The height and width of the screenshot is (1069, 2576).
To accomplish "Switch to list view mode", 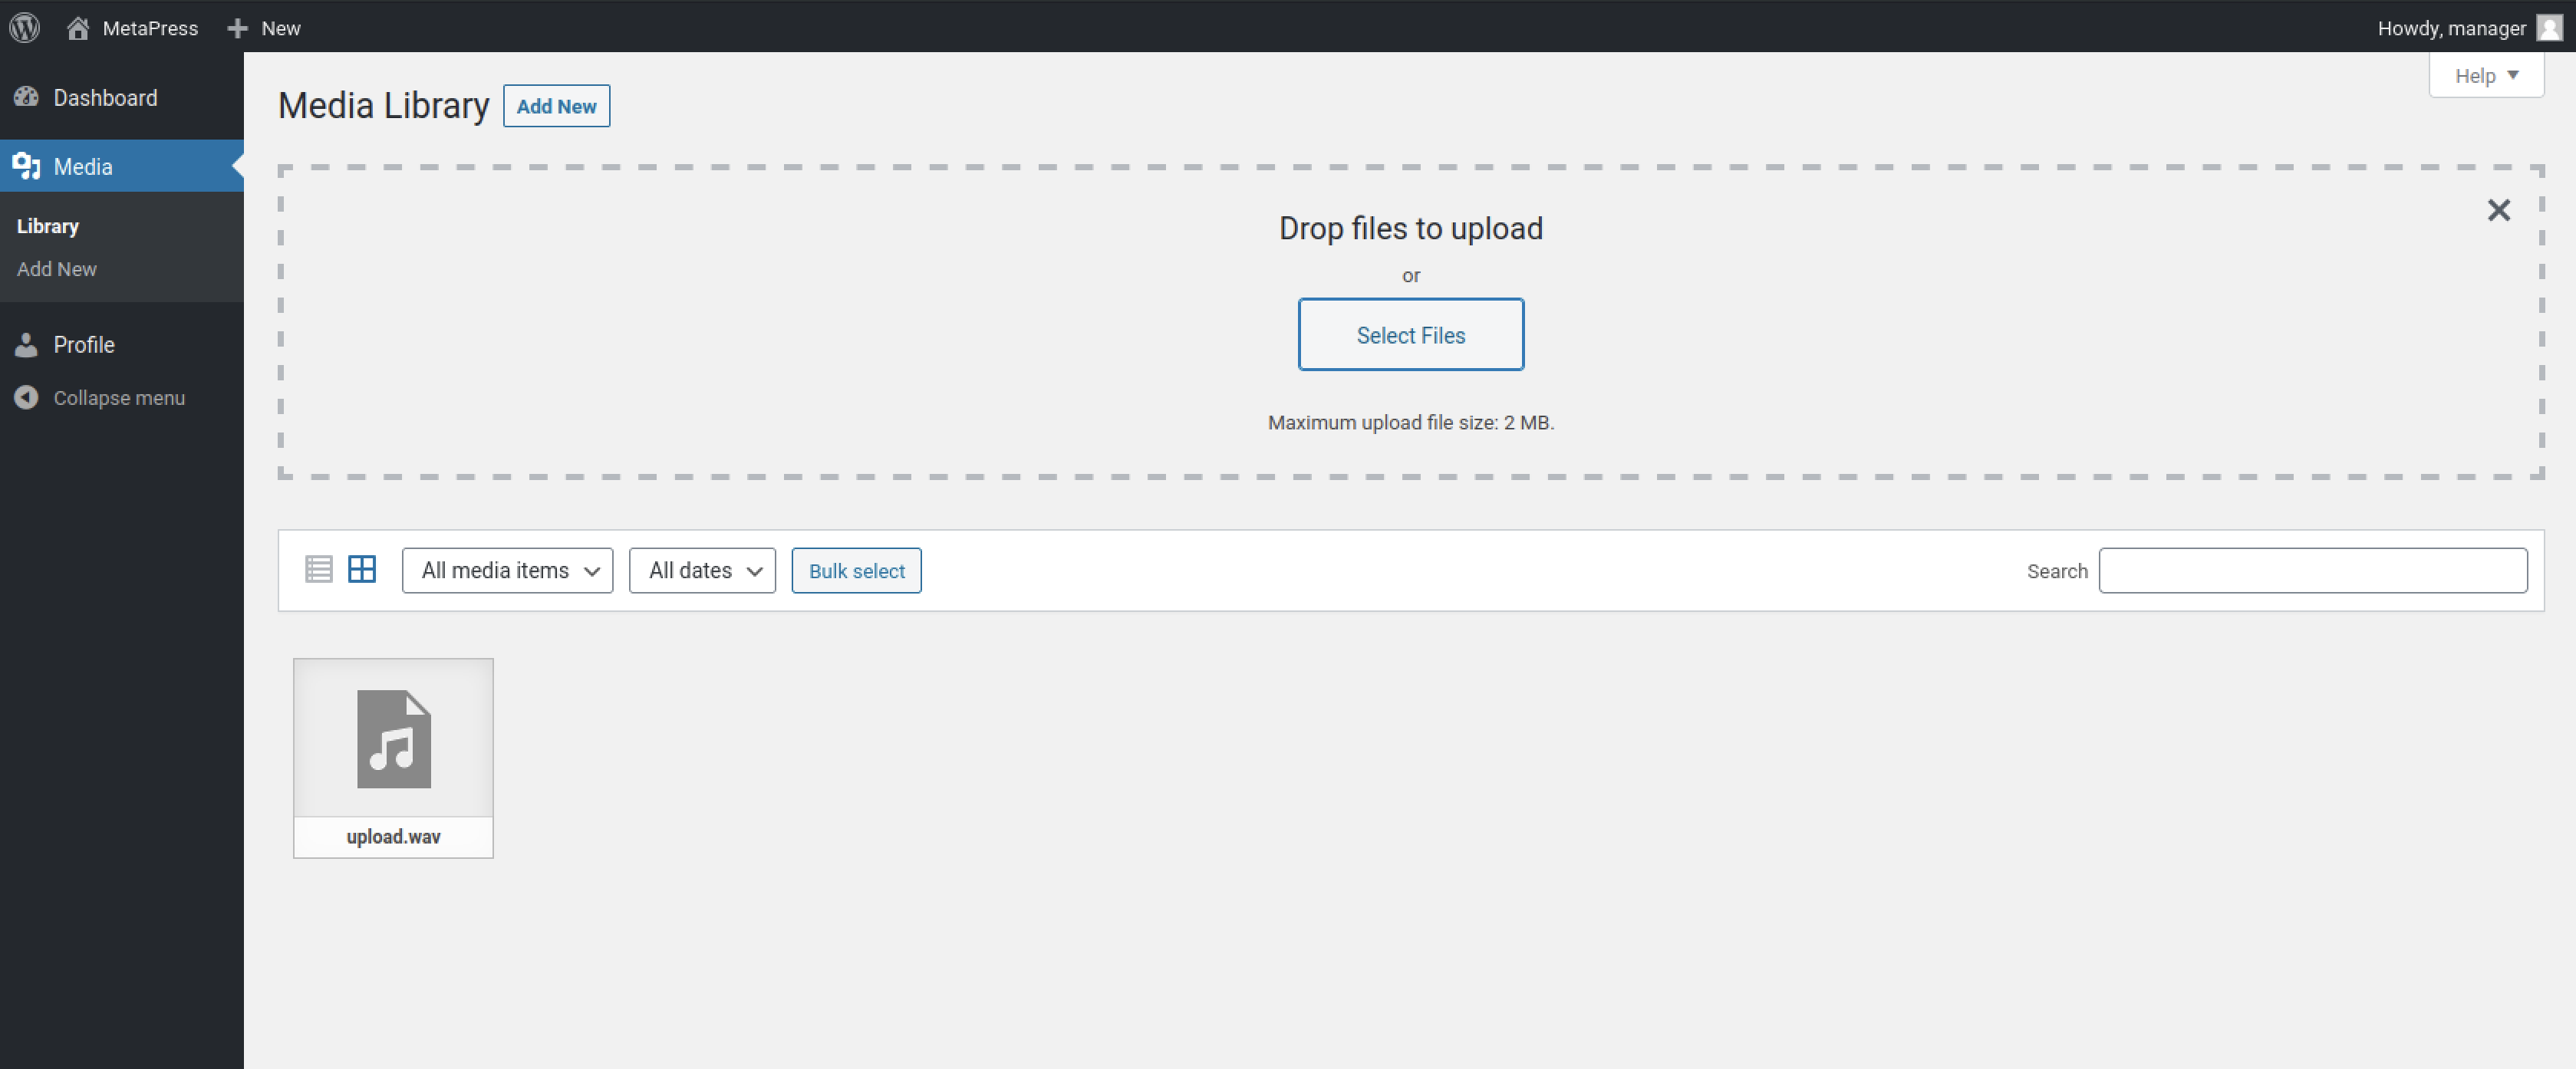I will (319, 569).
